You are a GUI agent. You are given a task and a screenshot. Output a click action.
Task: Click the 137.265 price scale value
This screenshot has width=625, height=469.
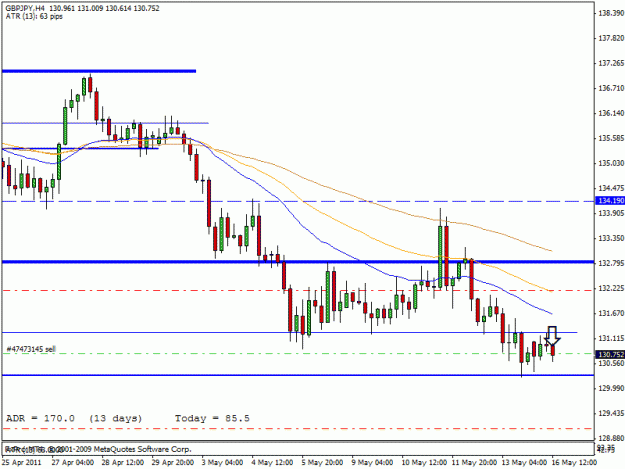click(611, 63)
